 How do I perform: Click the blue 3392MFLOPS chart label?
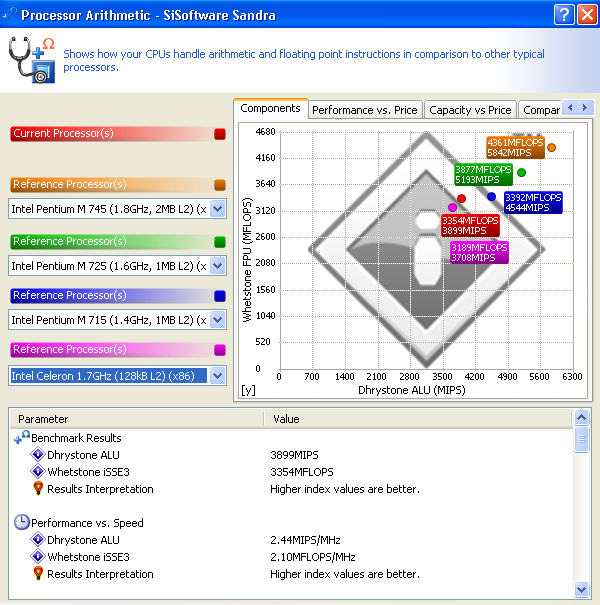[533, 203]
